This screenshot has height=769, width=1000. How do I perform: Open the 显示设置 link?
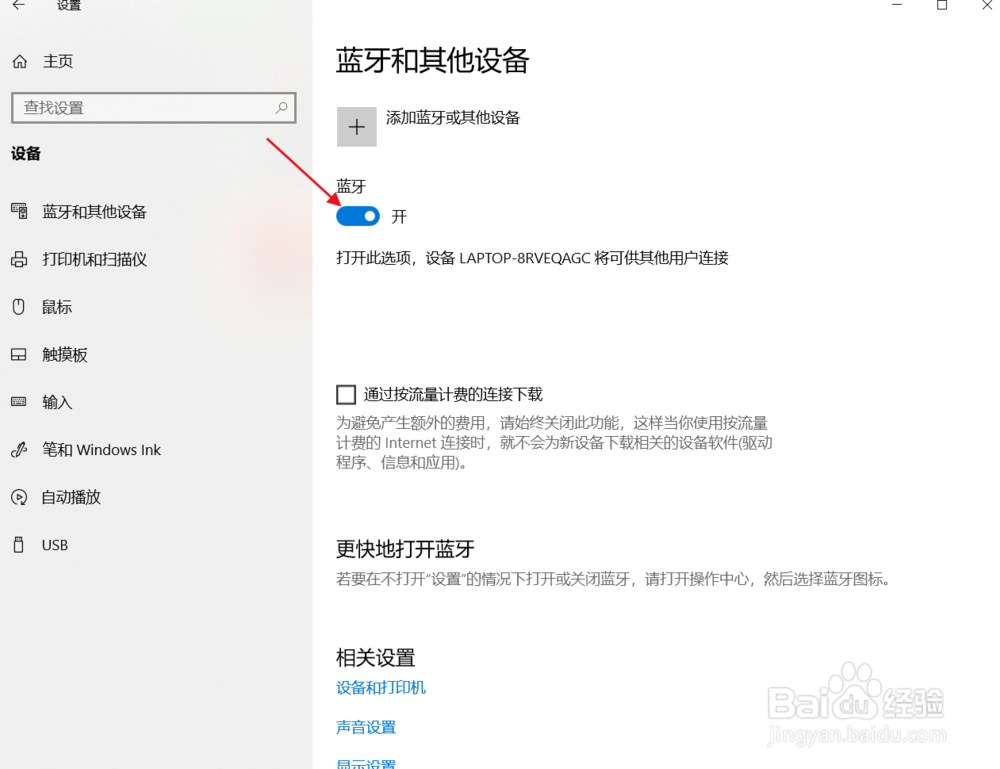pos(366,763)
